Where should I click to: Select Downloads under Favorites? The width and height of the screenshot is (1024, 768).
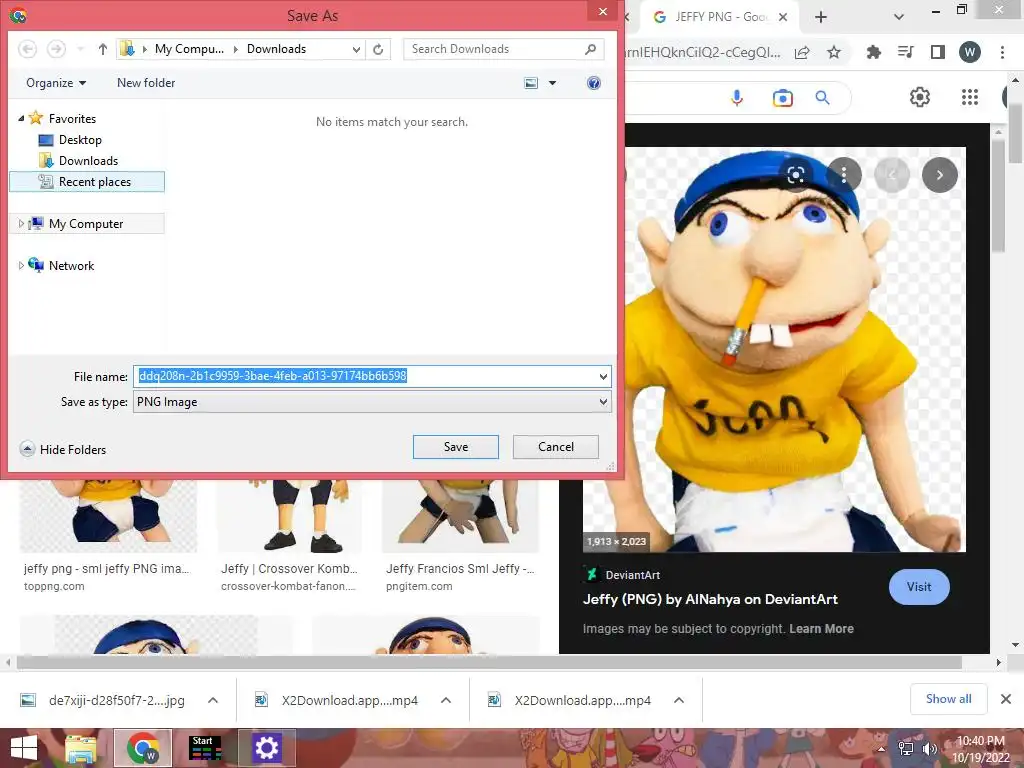click(88, 161)
